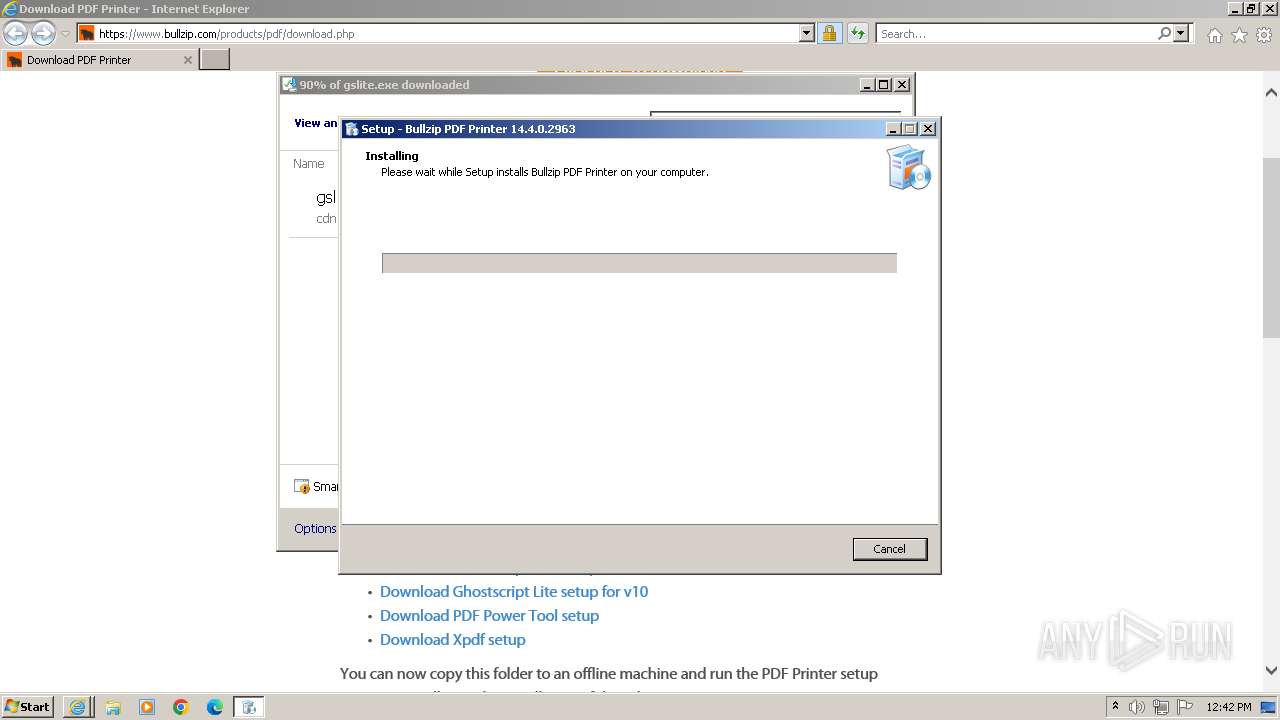Select the Download PDF Printer tab

point(99,60)
